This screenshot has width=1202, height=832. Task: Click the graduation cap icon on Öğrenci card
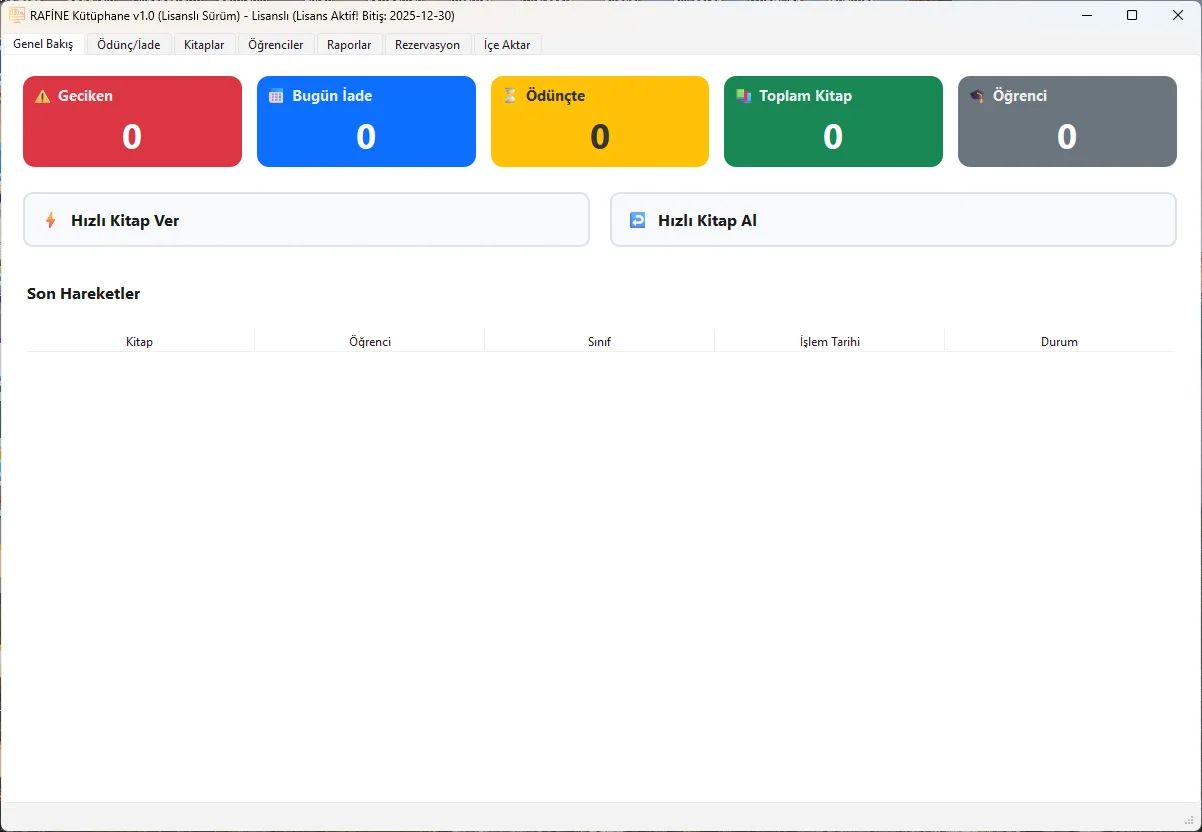(x=977, y=96)
